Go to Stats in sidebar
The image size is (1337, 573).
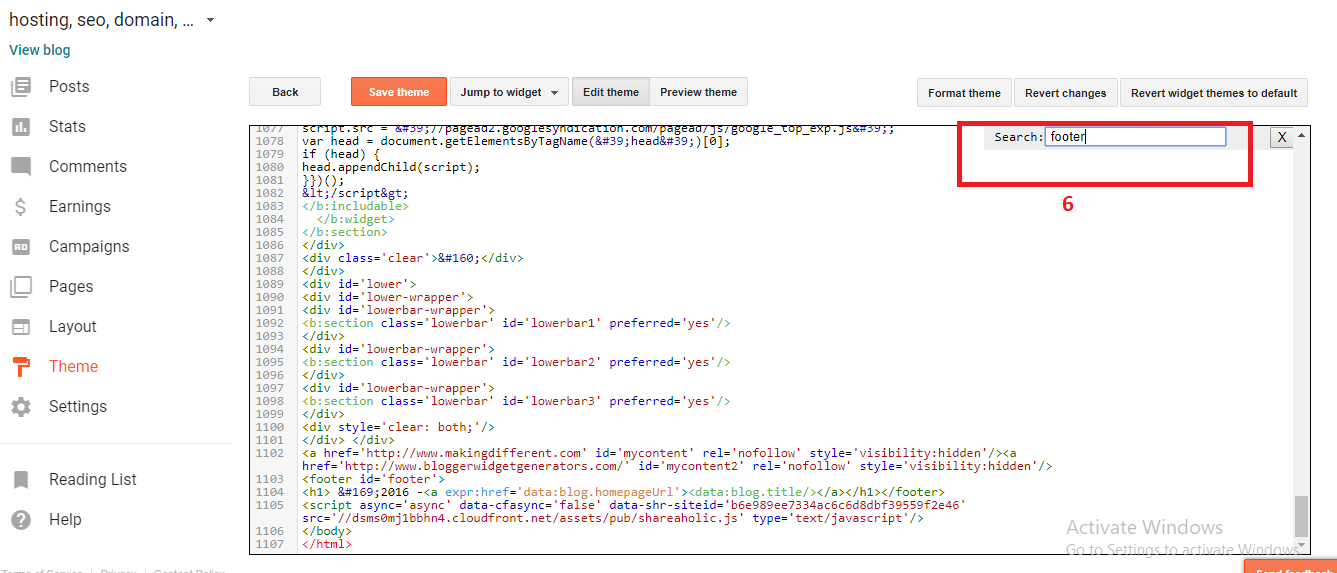pos(67,127)
